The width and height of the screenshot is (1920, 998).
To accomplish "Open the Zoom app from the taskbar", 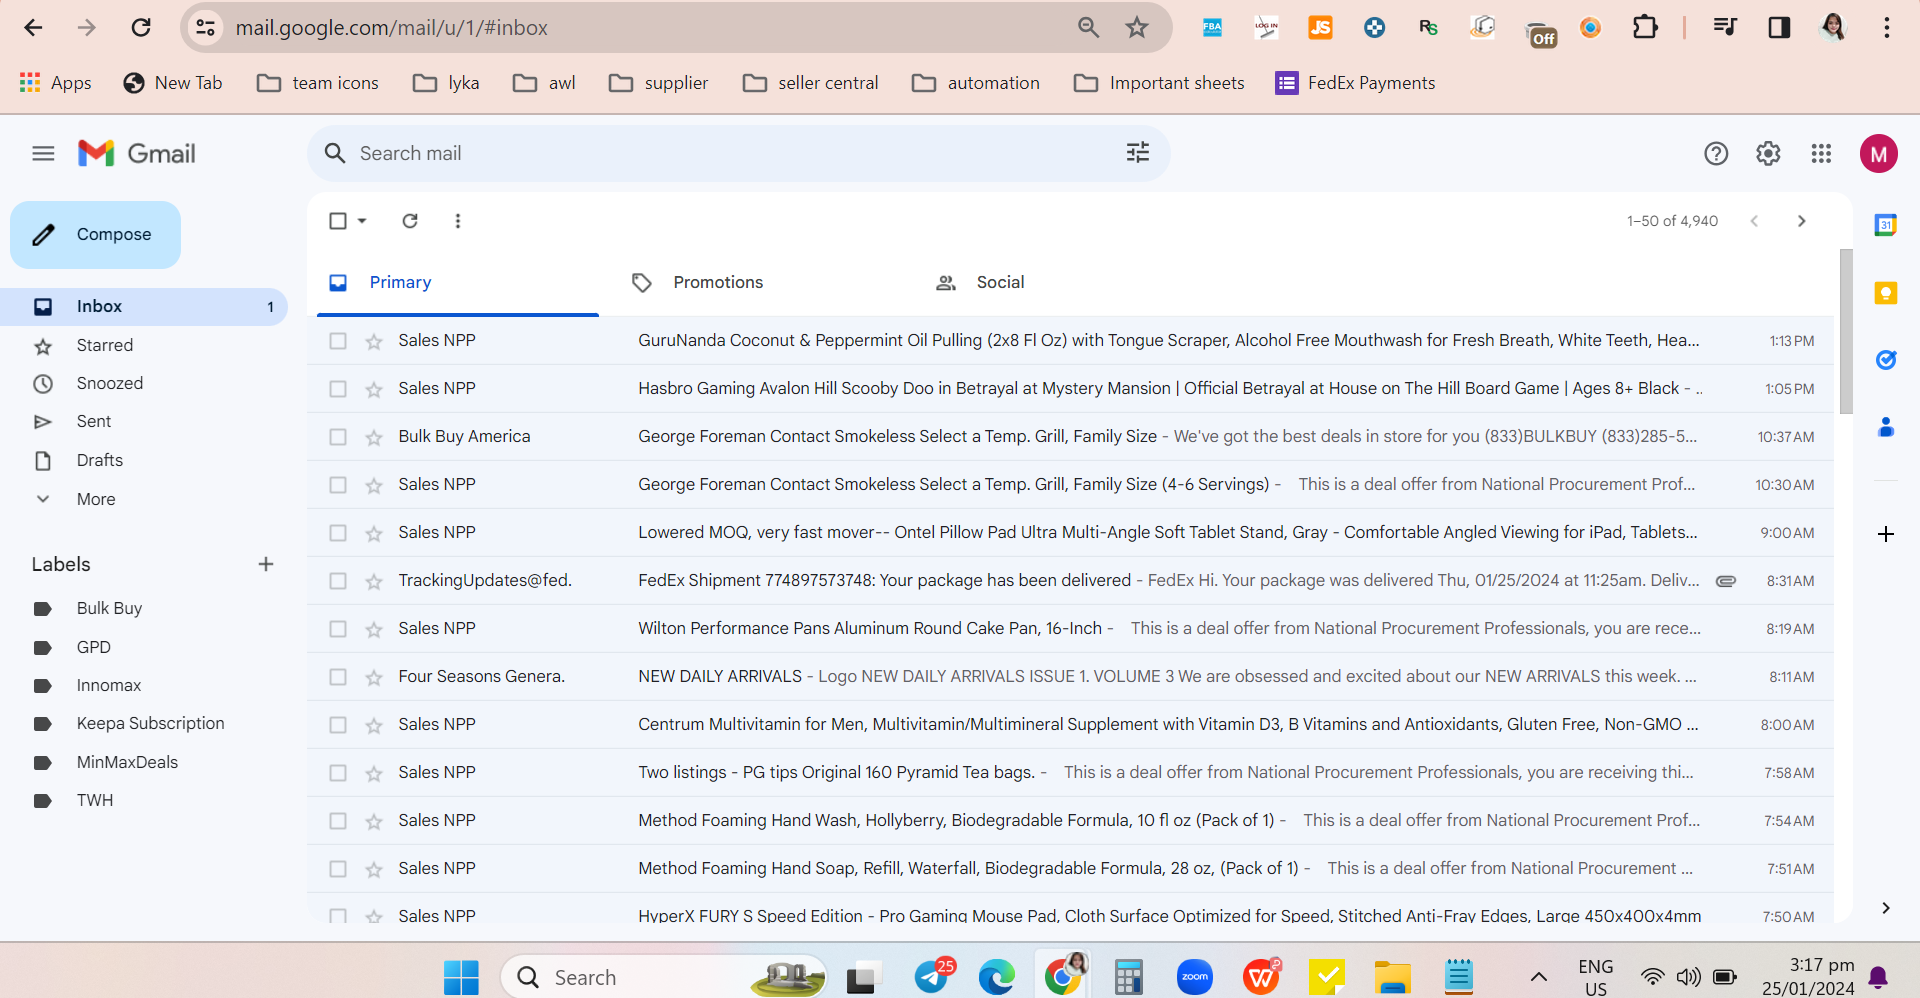I will coord(1195,977).
